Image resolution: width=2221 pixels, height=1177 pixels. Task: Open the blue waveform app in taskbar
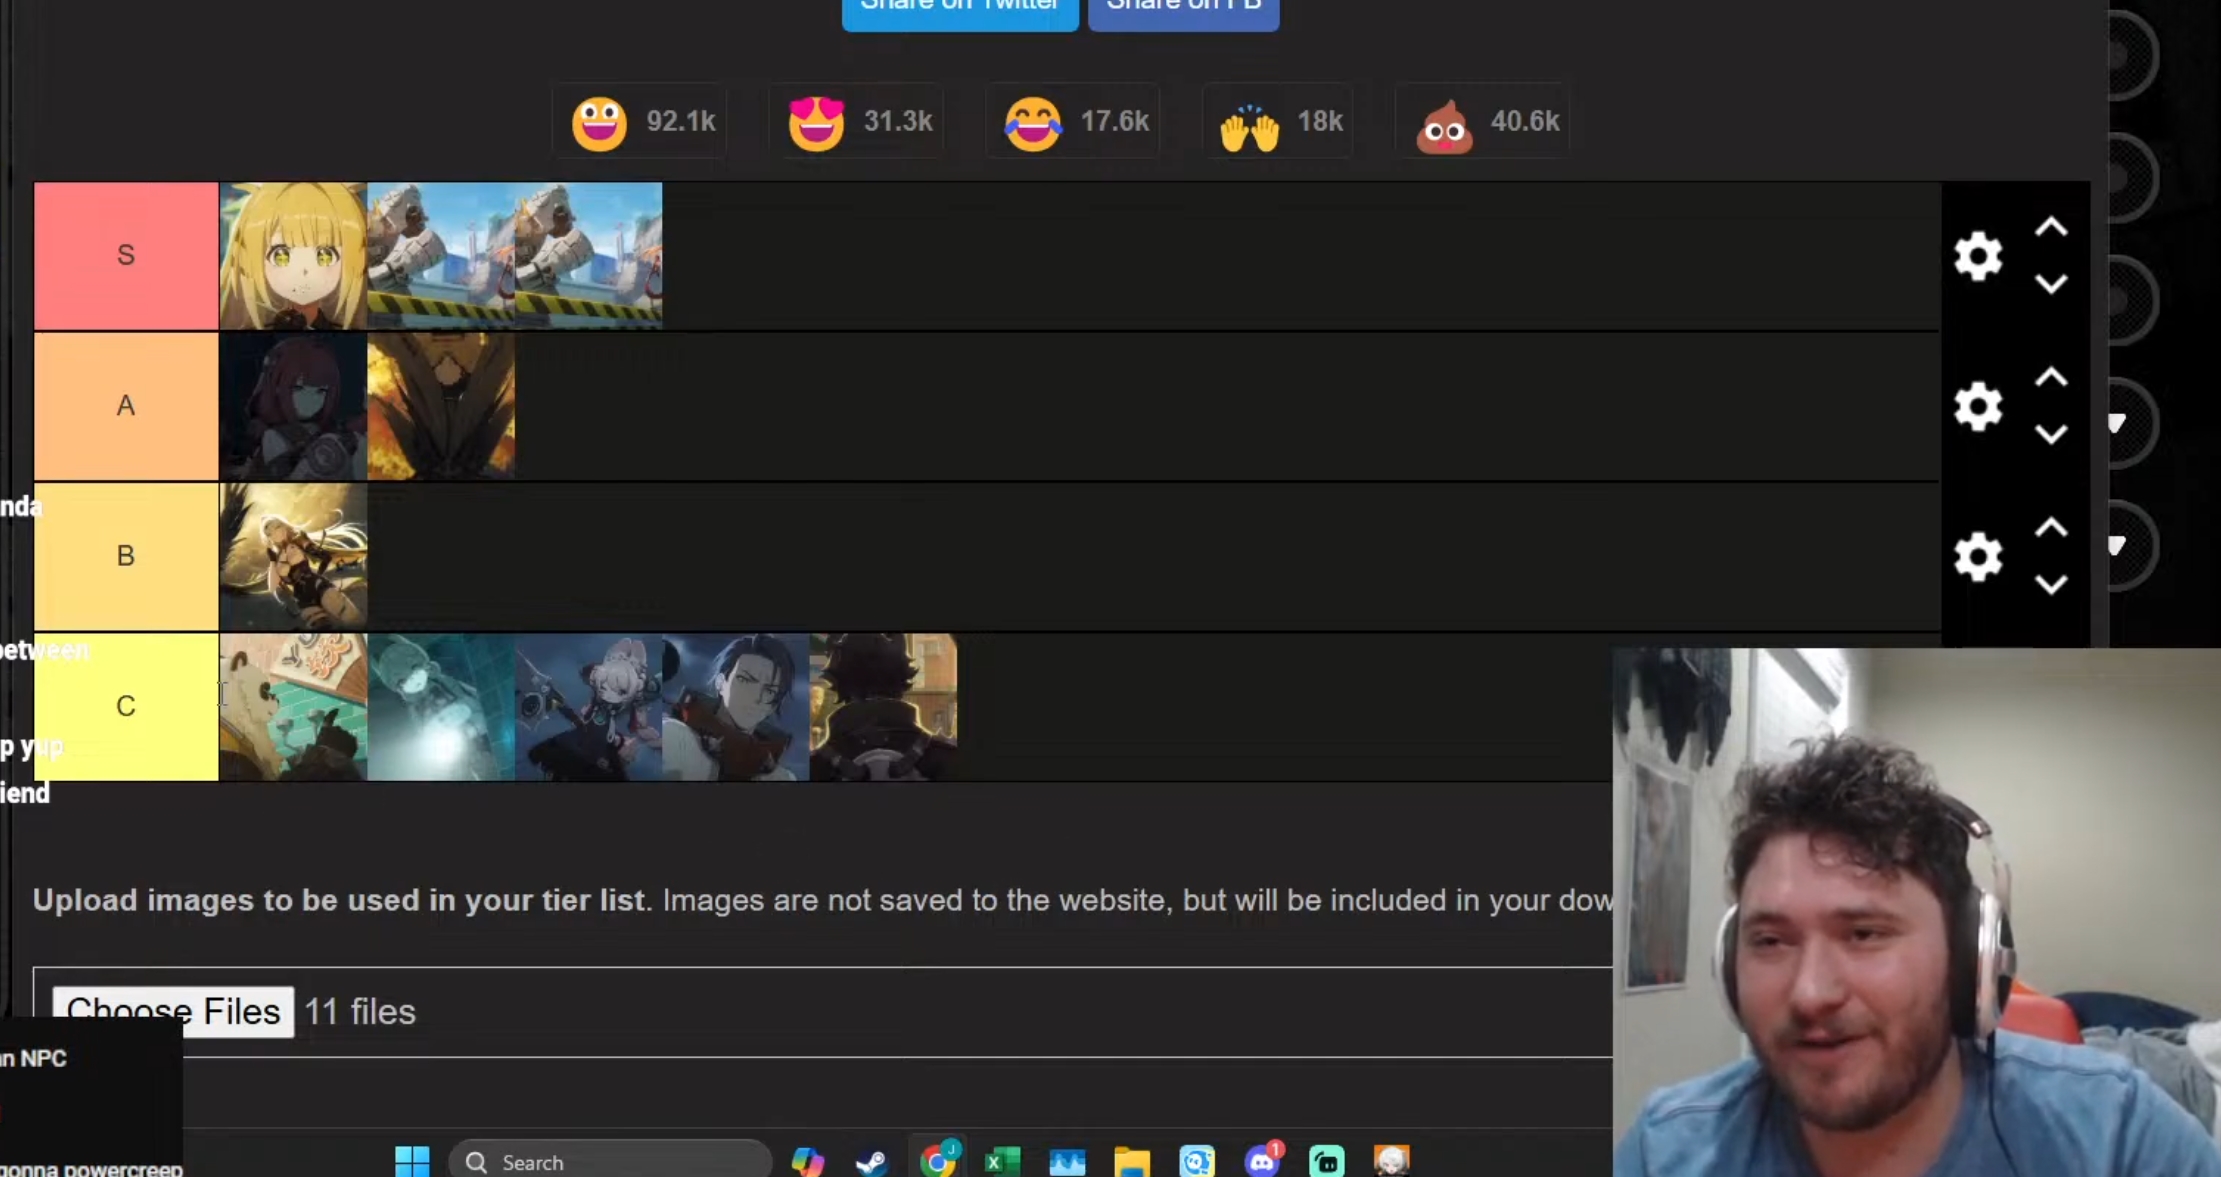pos(1067,1162)
